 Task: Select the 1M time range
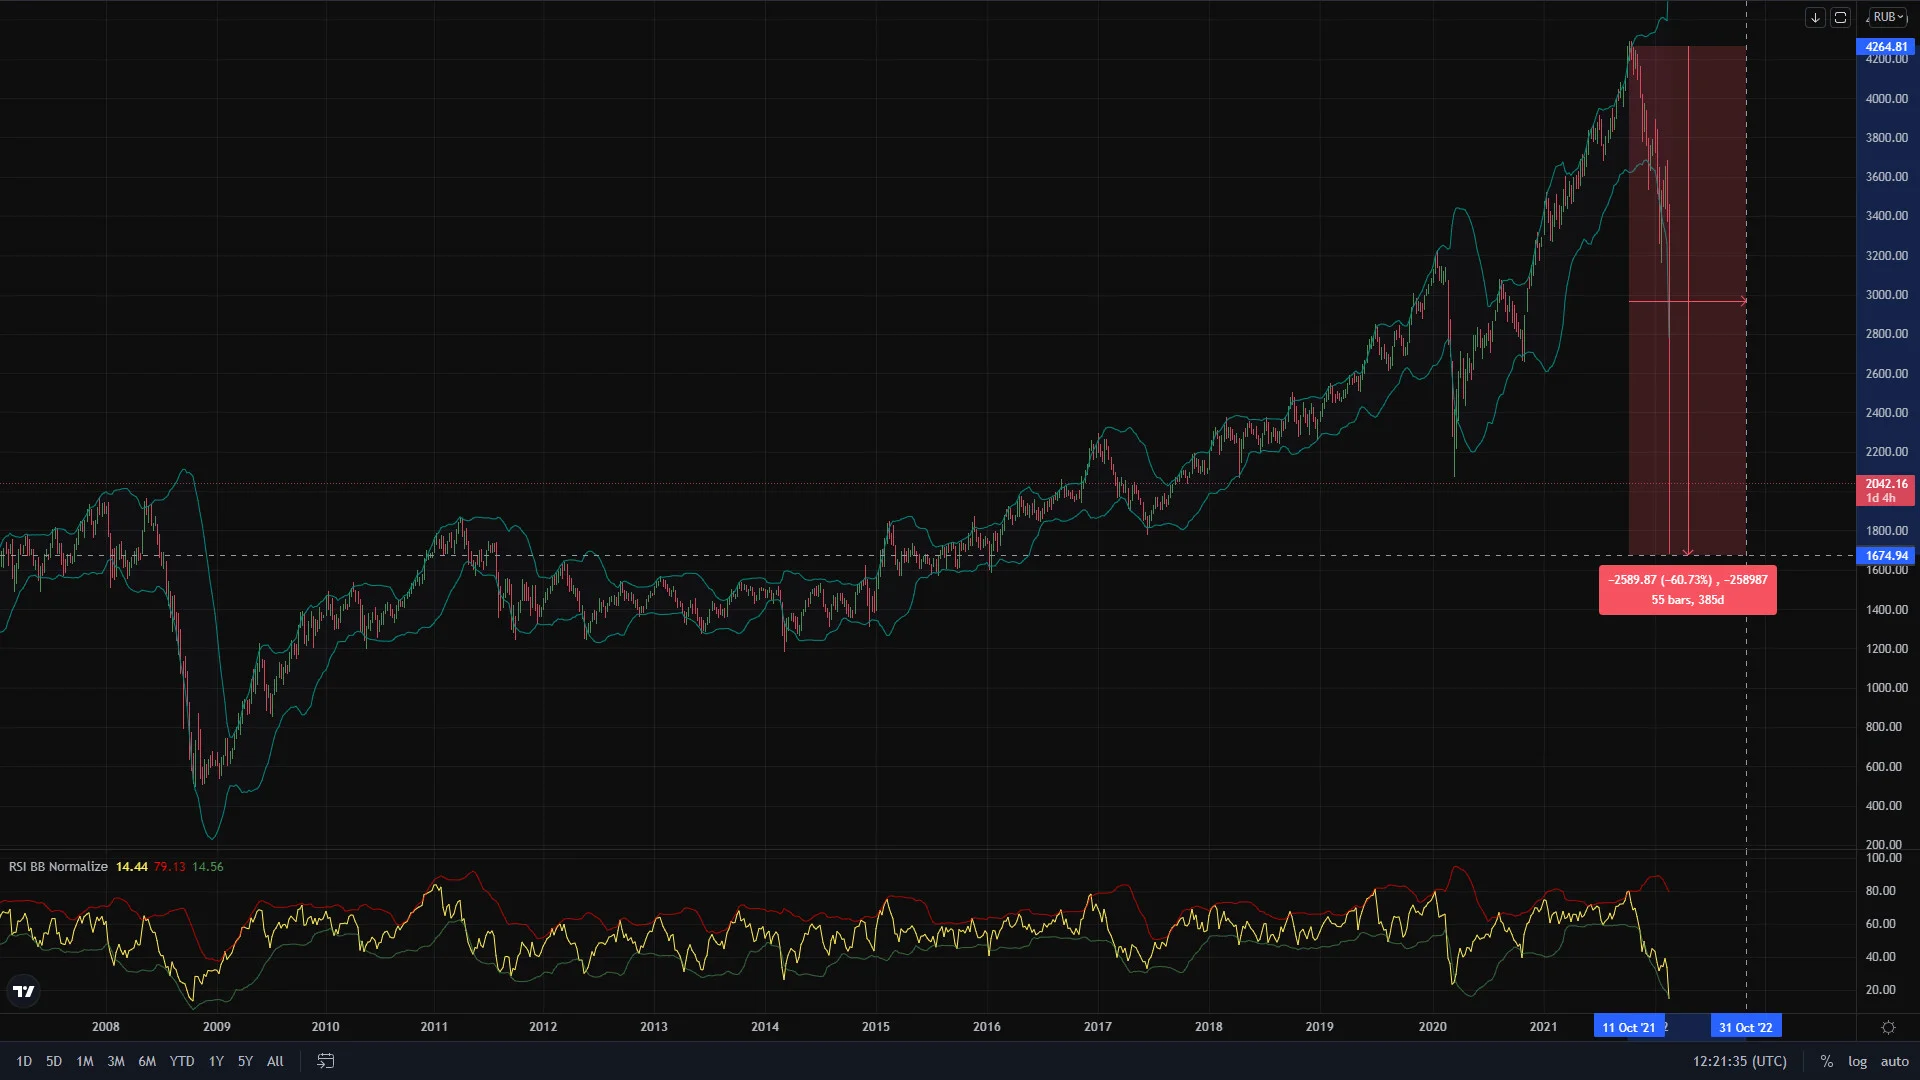pyautogui.click(x=85, y=1061)
